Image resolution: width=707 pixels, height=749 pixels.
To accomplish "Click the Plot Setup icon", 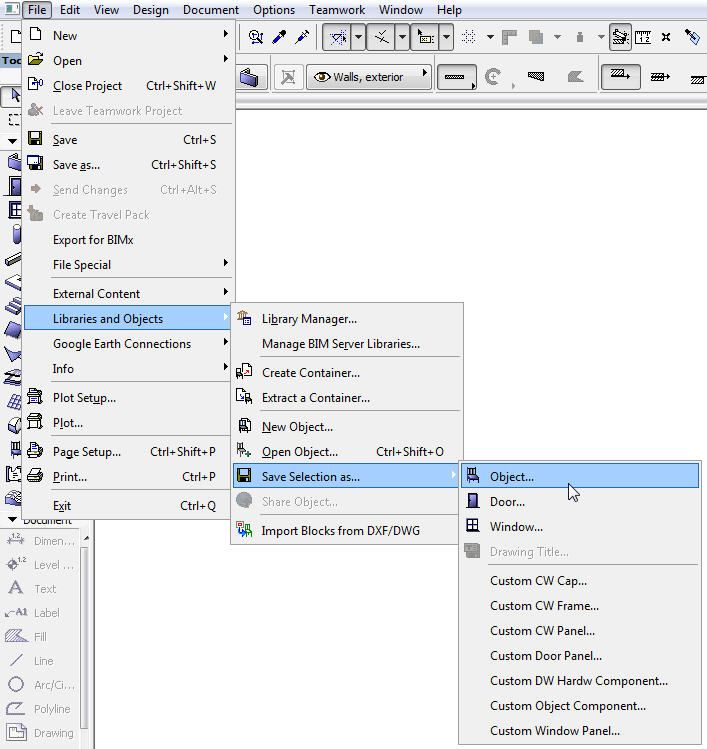I will (x=35, y=397).
